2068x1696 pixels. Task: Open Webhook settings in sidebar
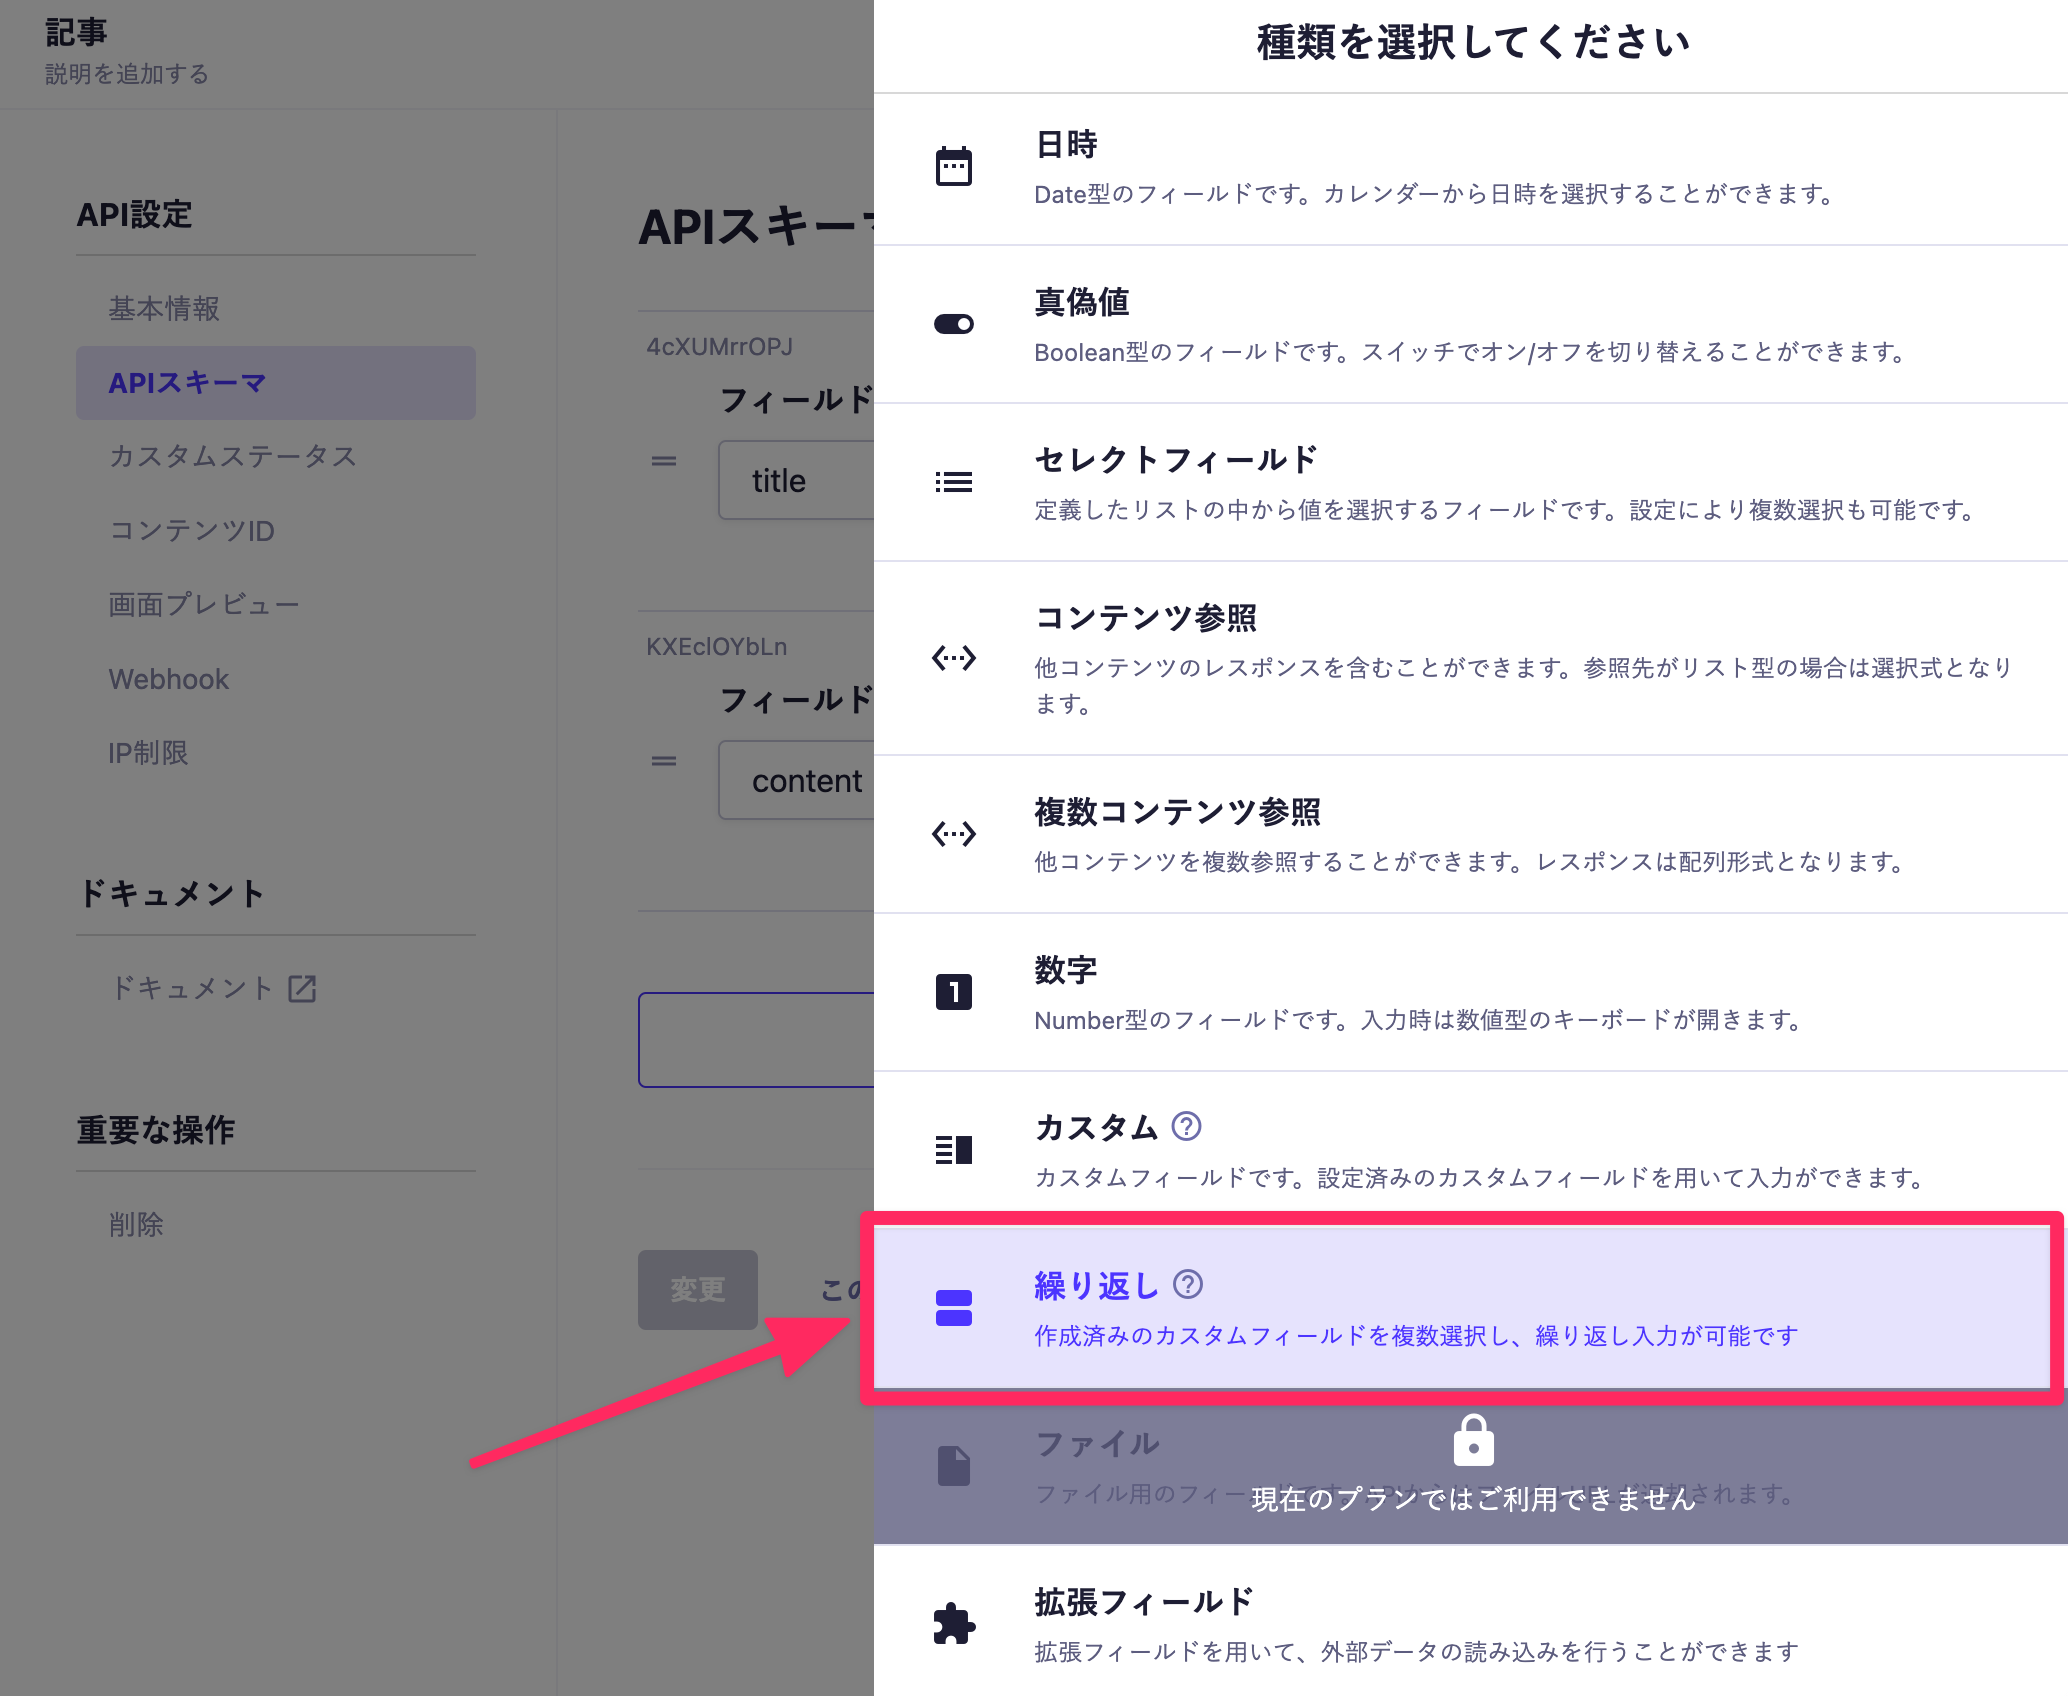(x=169, y=680)
